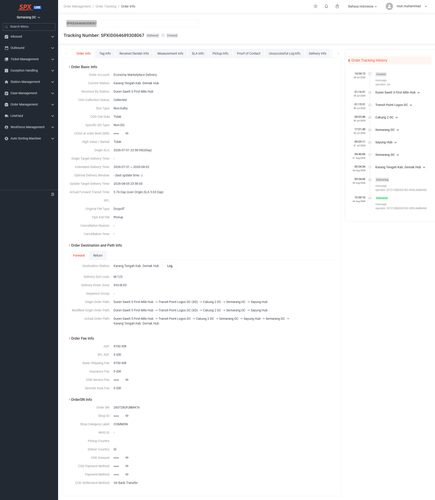Click the Forward tag near tracking number
Screen dimensions: 435x500
pos(172,35)
